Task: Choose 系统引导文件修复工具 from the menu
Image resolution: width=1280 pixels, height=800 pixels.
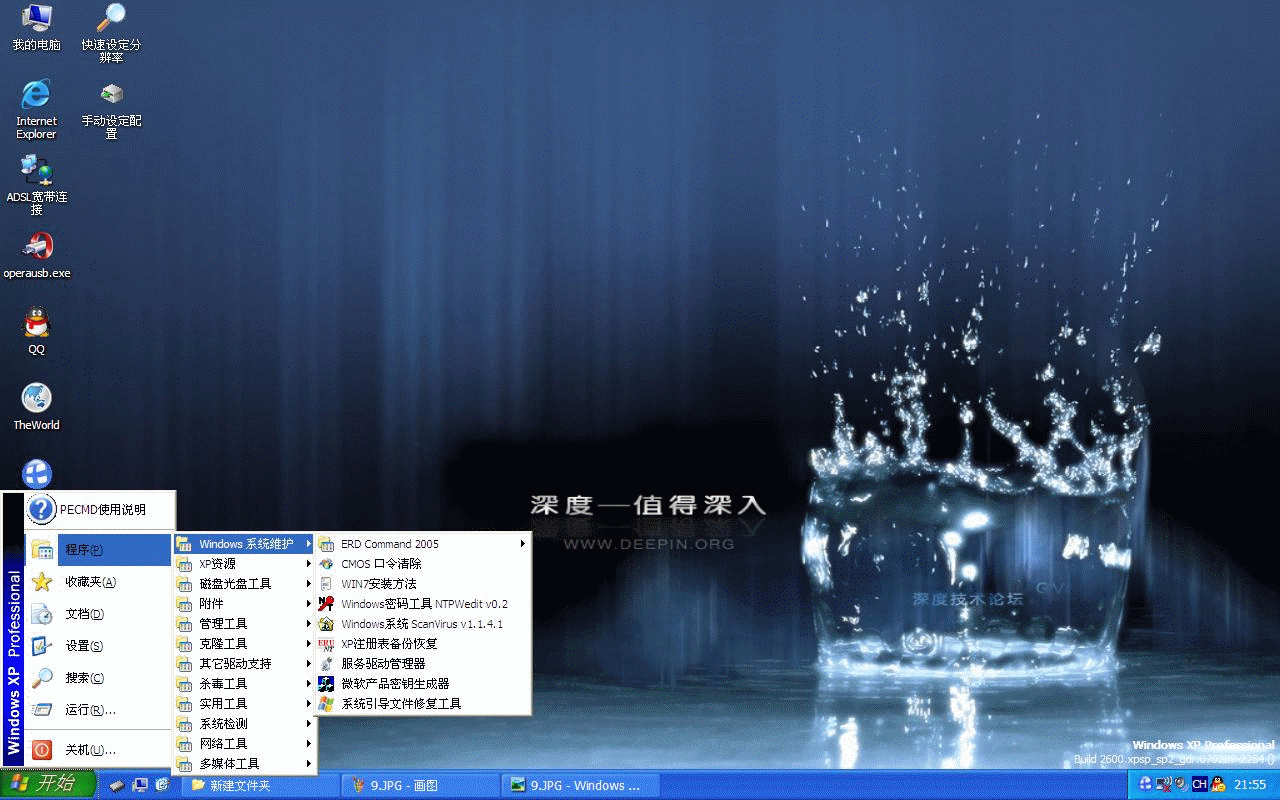Action: (401, 704)
